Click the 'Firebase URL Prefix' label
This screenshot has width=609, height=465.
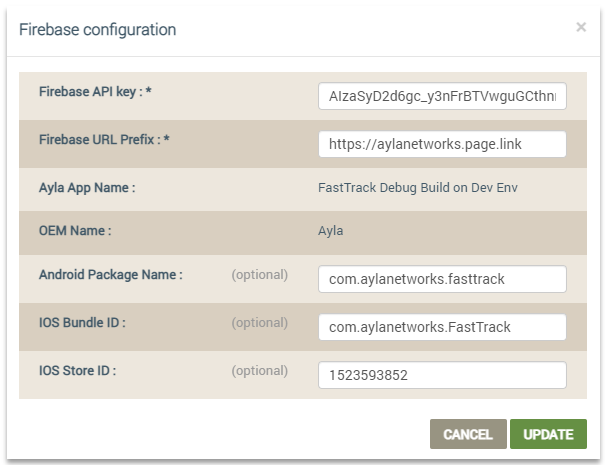pos(104,139)
